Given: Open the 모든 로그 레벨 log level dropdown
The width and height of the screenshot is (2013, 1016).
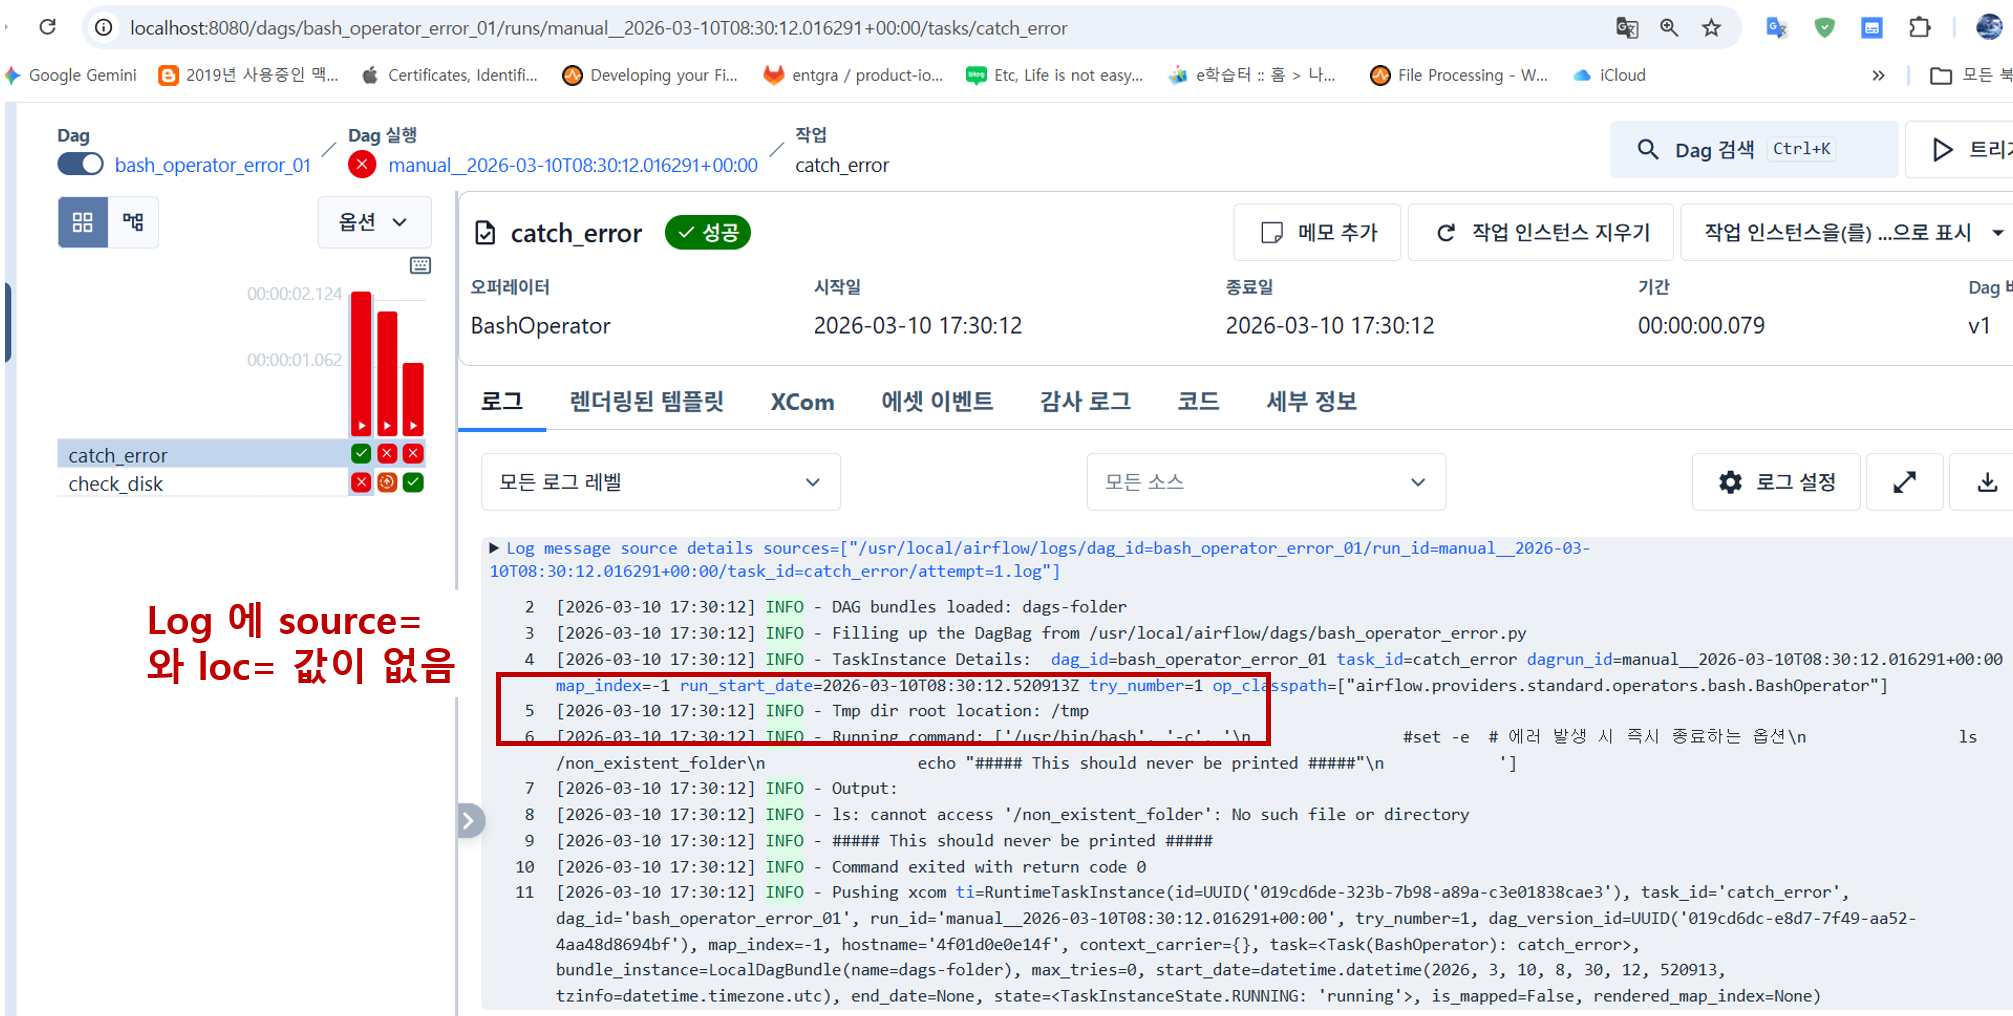Looking at the screenshot, I should coord(660,482).
